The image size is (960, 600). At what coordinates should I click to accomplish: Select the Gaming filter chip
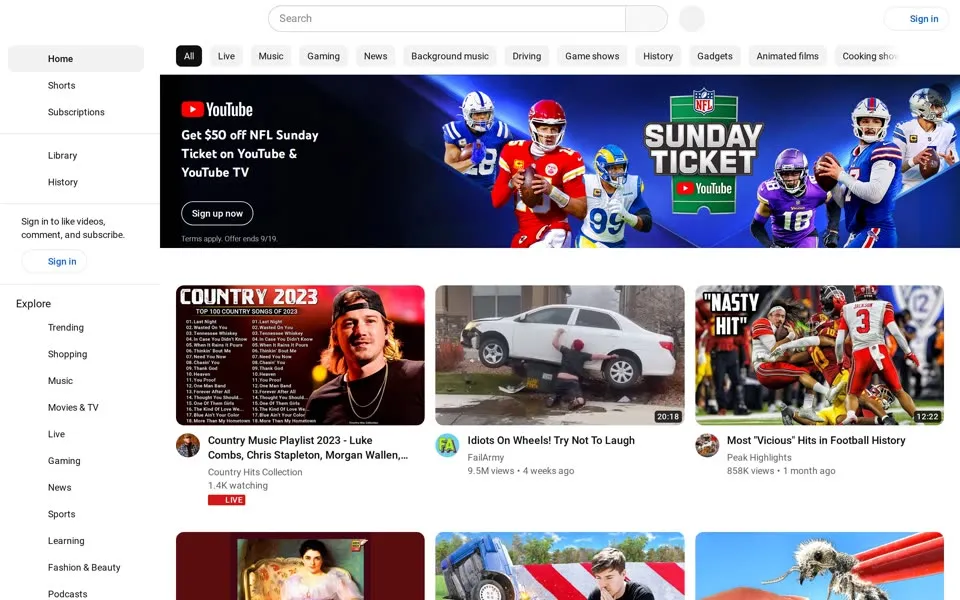[323, 56]
